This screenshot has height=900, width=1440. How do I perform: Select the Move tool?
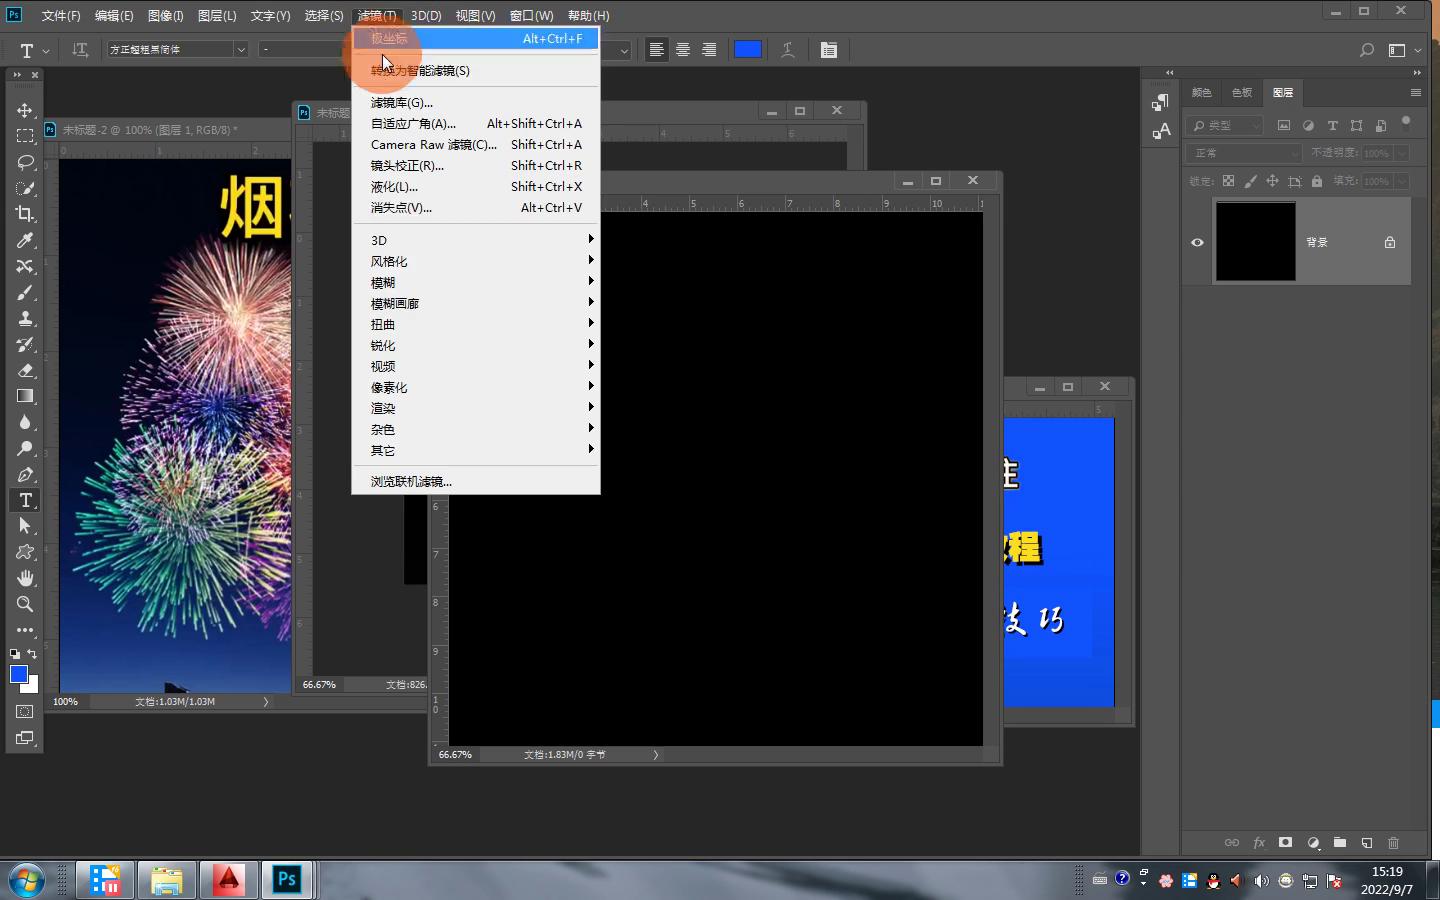(25, 110)
